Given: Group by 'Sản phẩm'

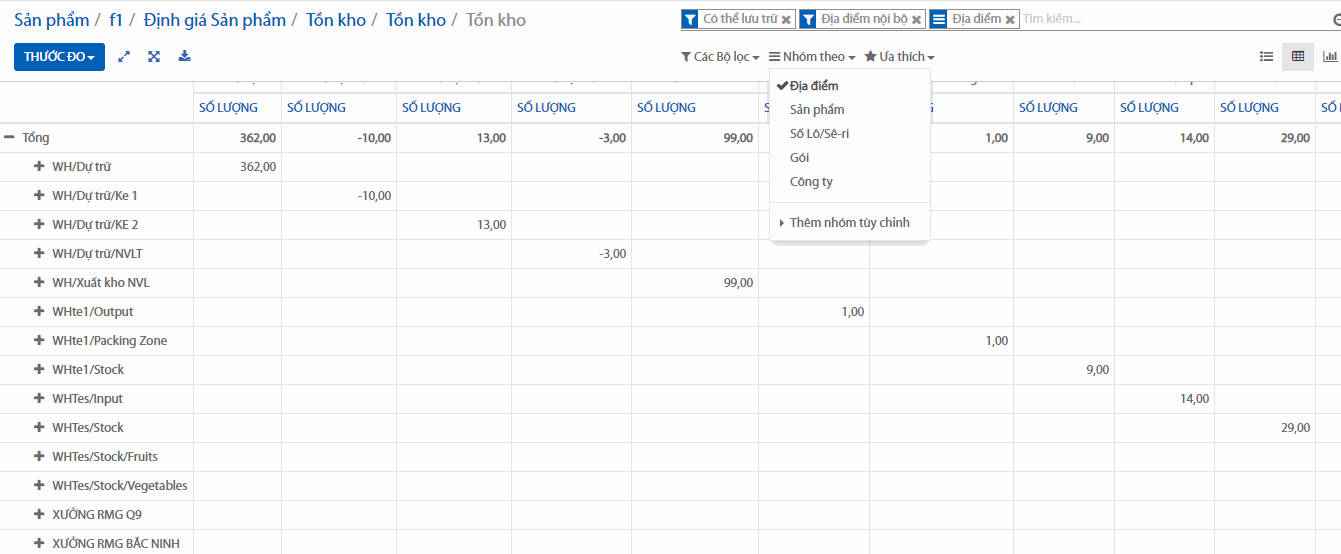Looking at the screenshot, I should click(817, 110).
